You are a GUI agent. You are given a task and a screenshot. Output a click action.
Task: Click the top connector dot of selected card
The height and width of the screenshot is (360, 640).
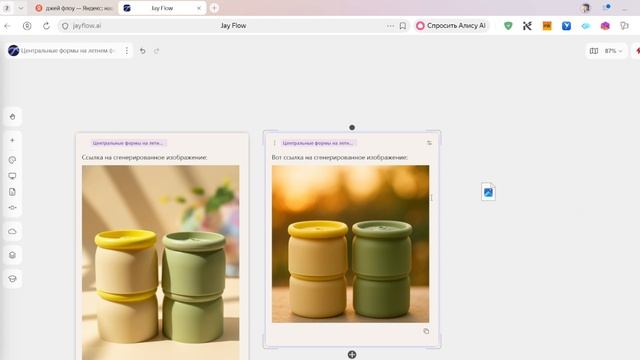click(x=352, y=127)
